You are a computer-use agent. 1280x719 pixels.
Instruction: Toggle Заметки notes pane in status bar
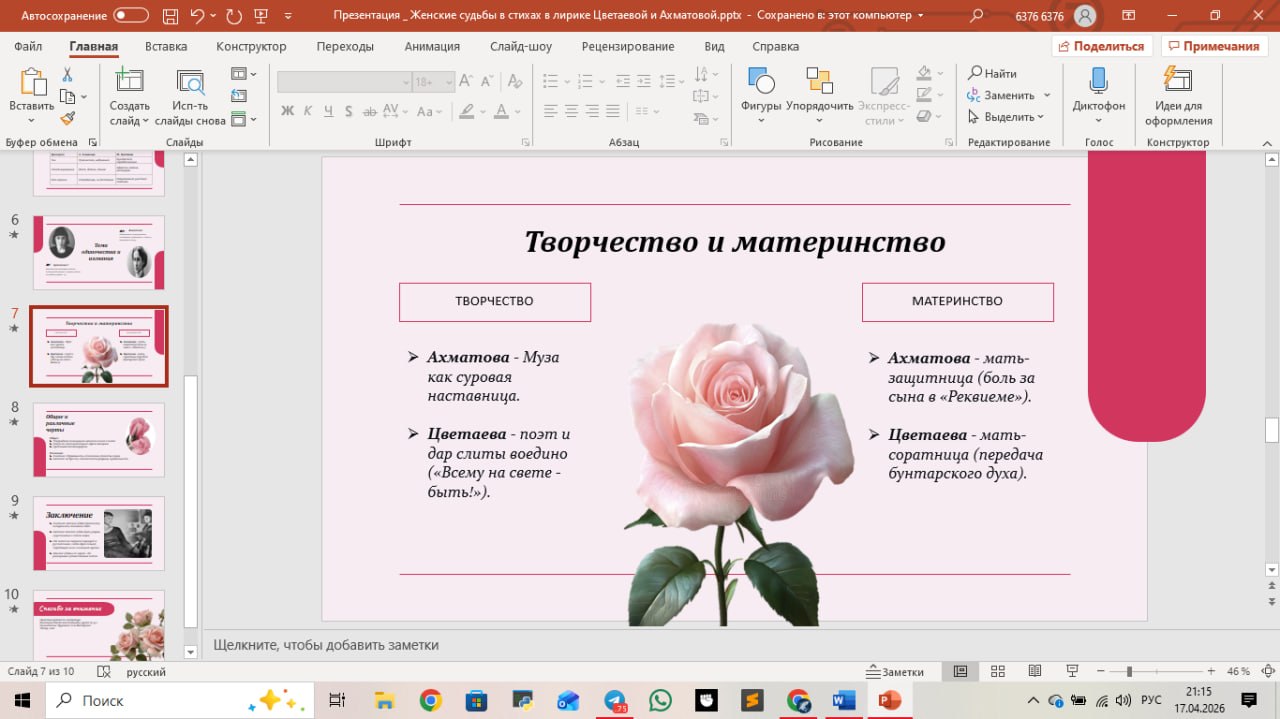click(896, 672)
